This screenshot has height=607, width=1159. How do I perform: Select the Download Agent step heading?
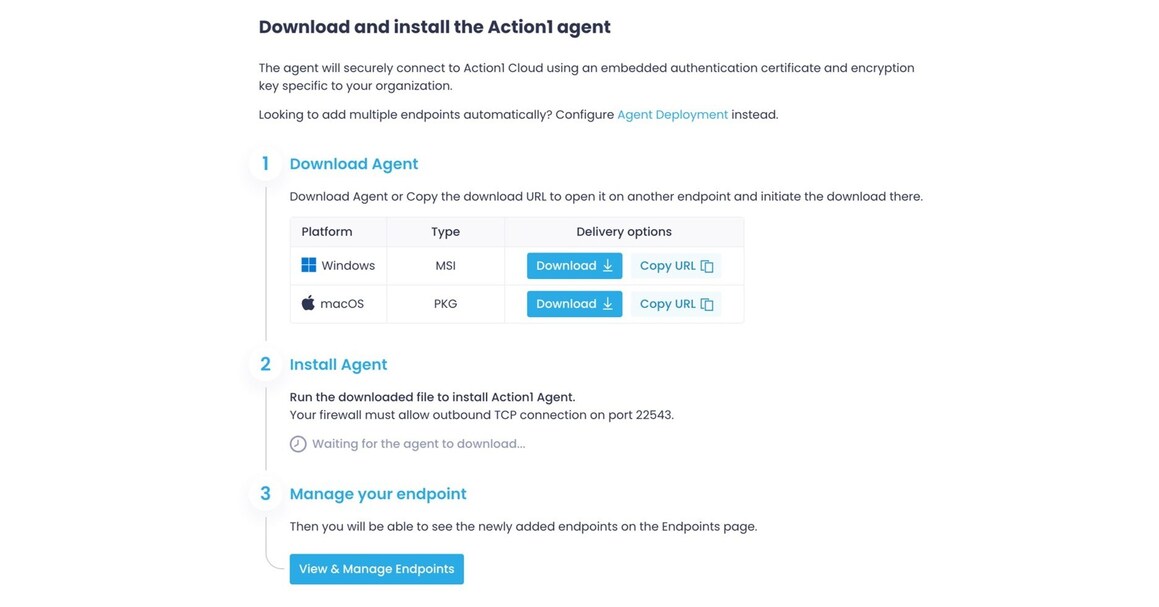coord(354,163)
